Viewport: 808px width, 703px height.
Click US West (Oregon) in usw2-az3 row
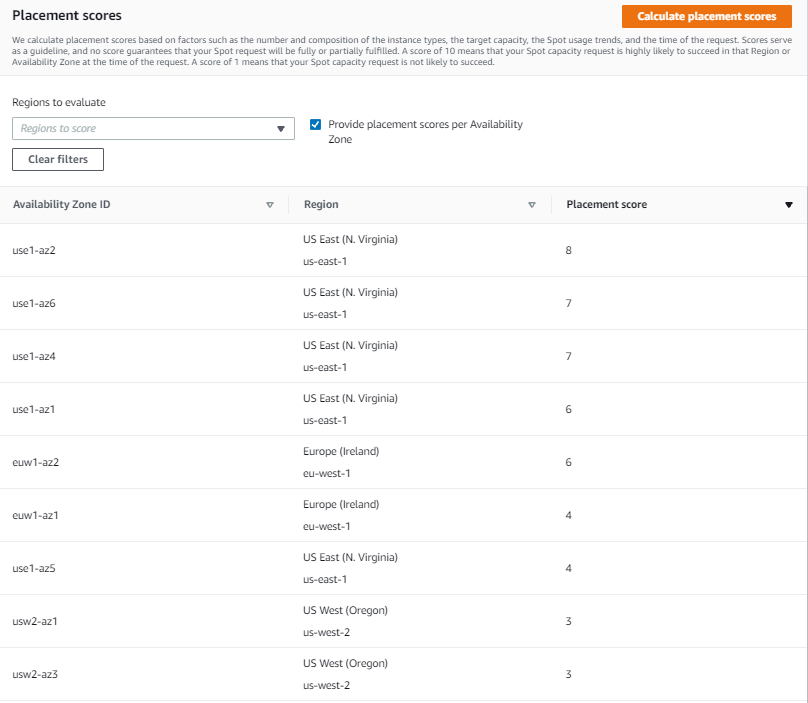click(x=345, y=664)
